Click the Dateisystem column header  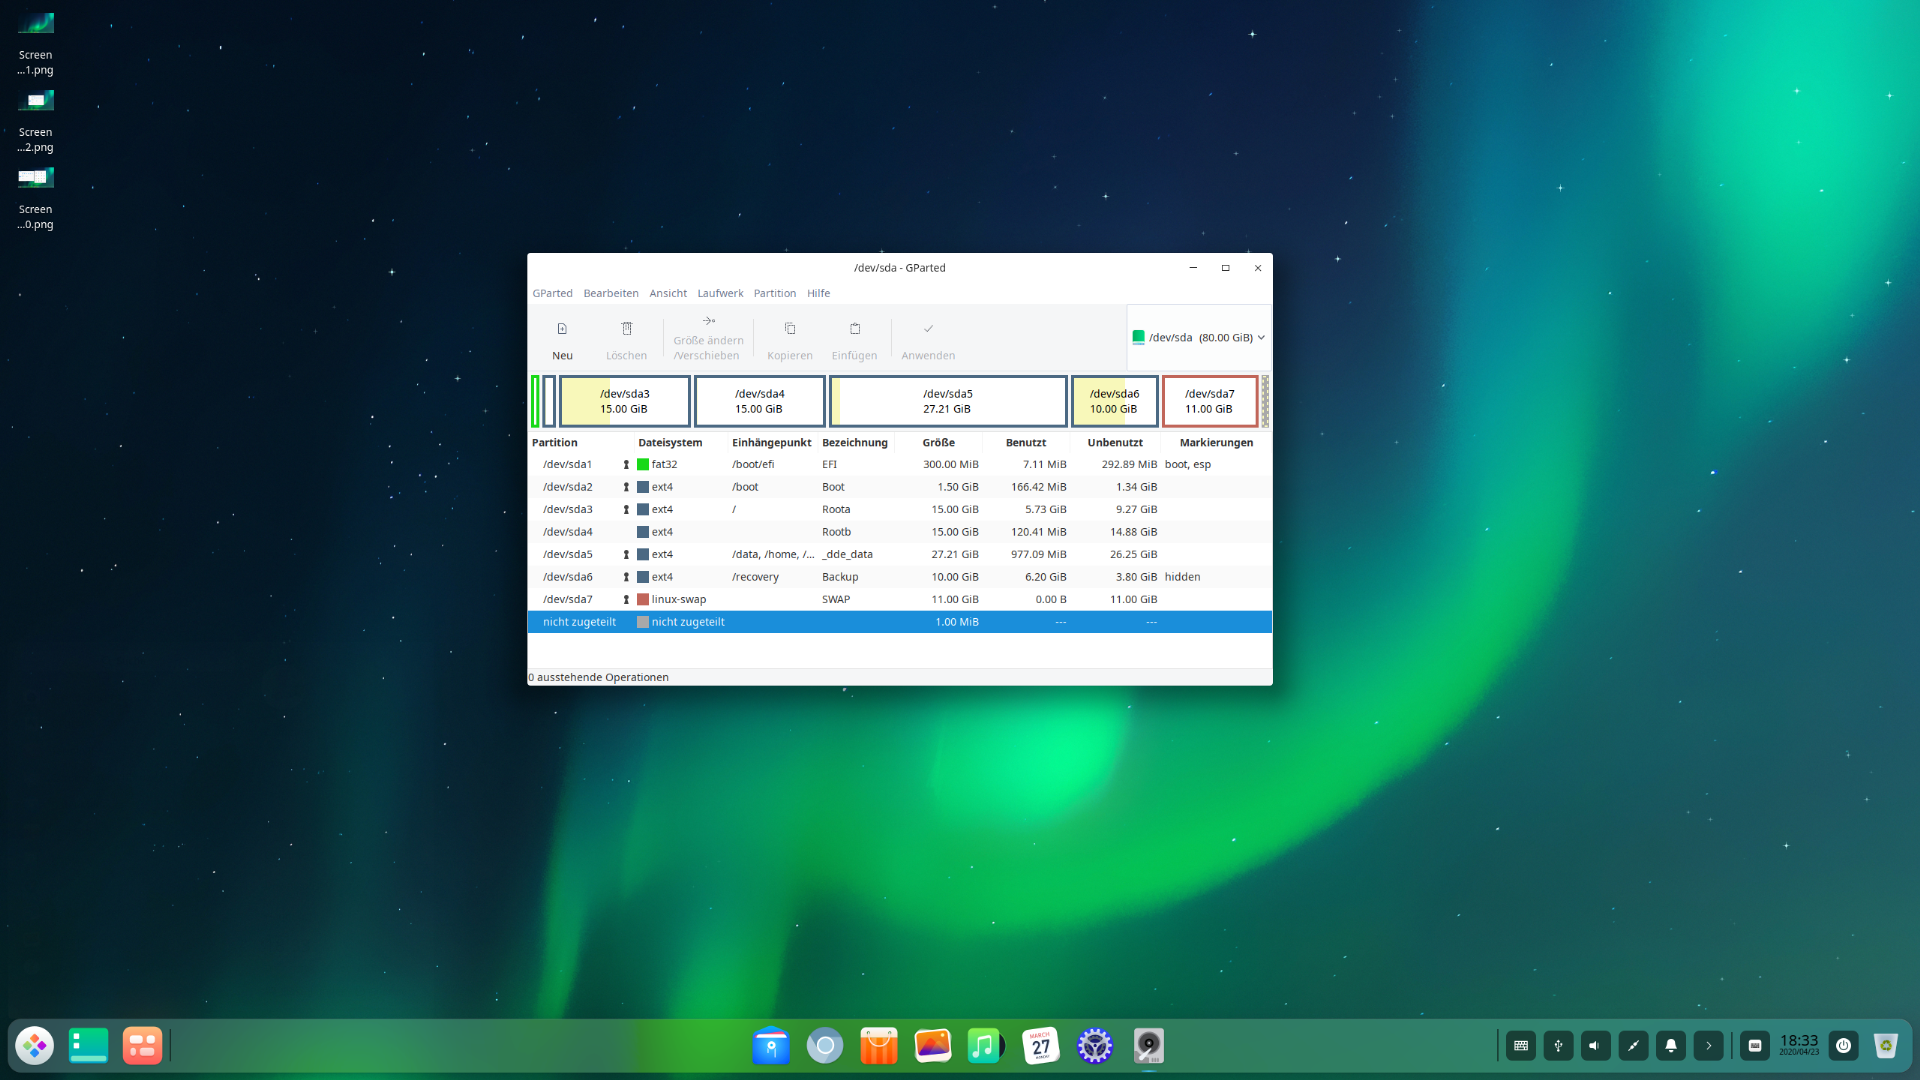(670, 443)
